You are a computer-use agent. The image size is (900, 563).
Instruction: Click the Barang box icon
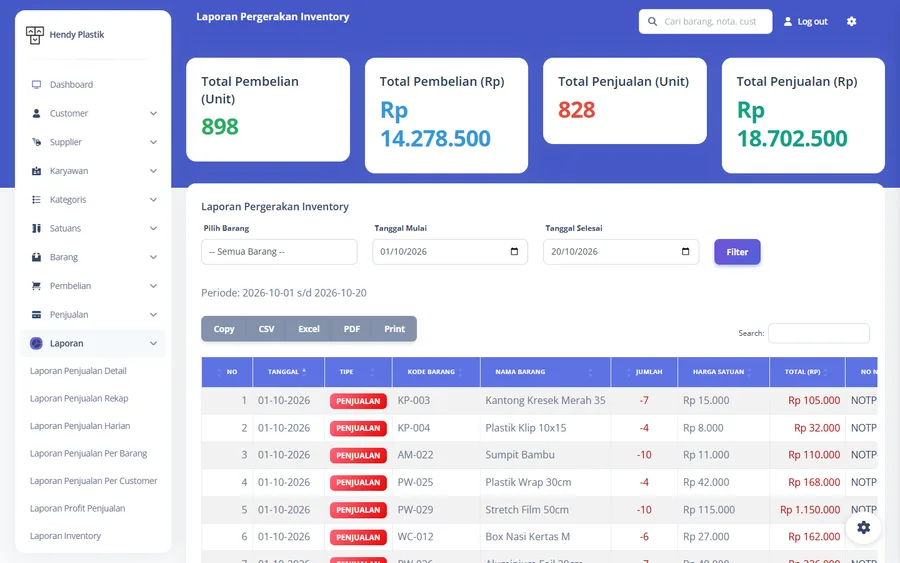pos(36,257)
